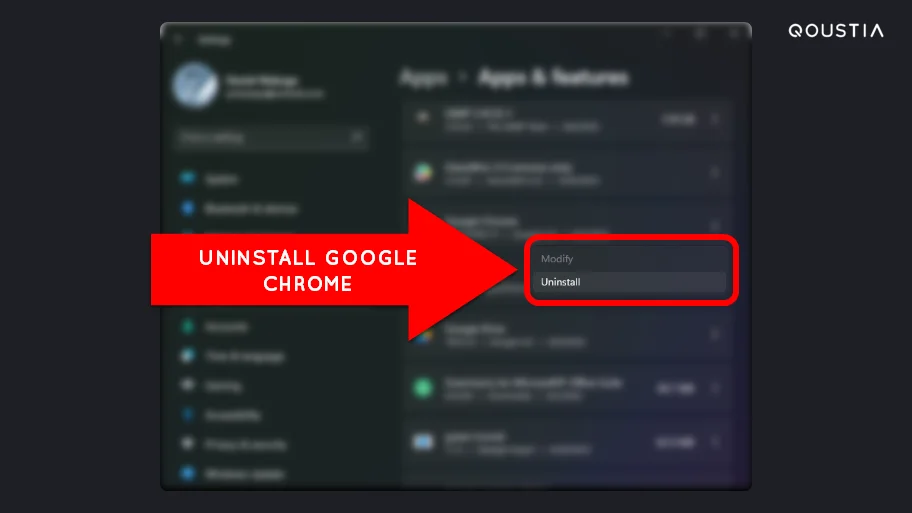Open Privacy & security icon in sidebar
Screen dimensions: 912x513
point(187,444)
